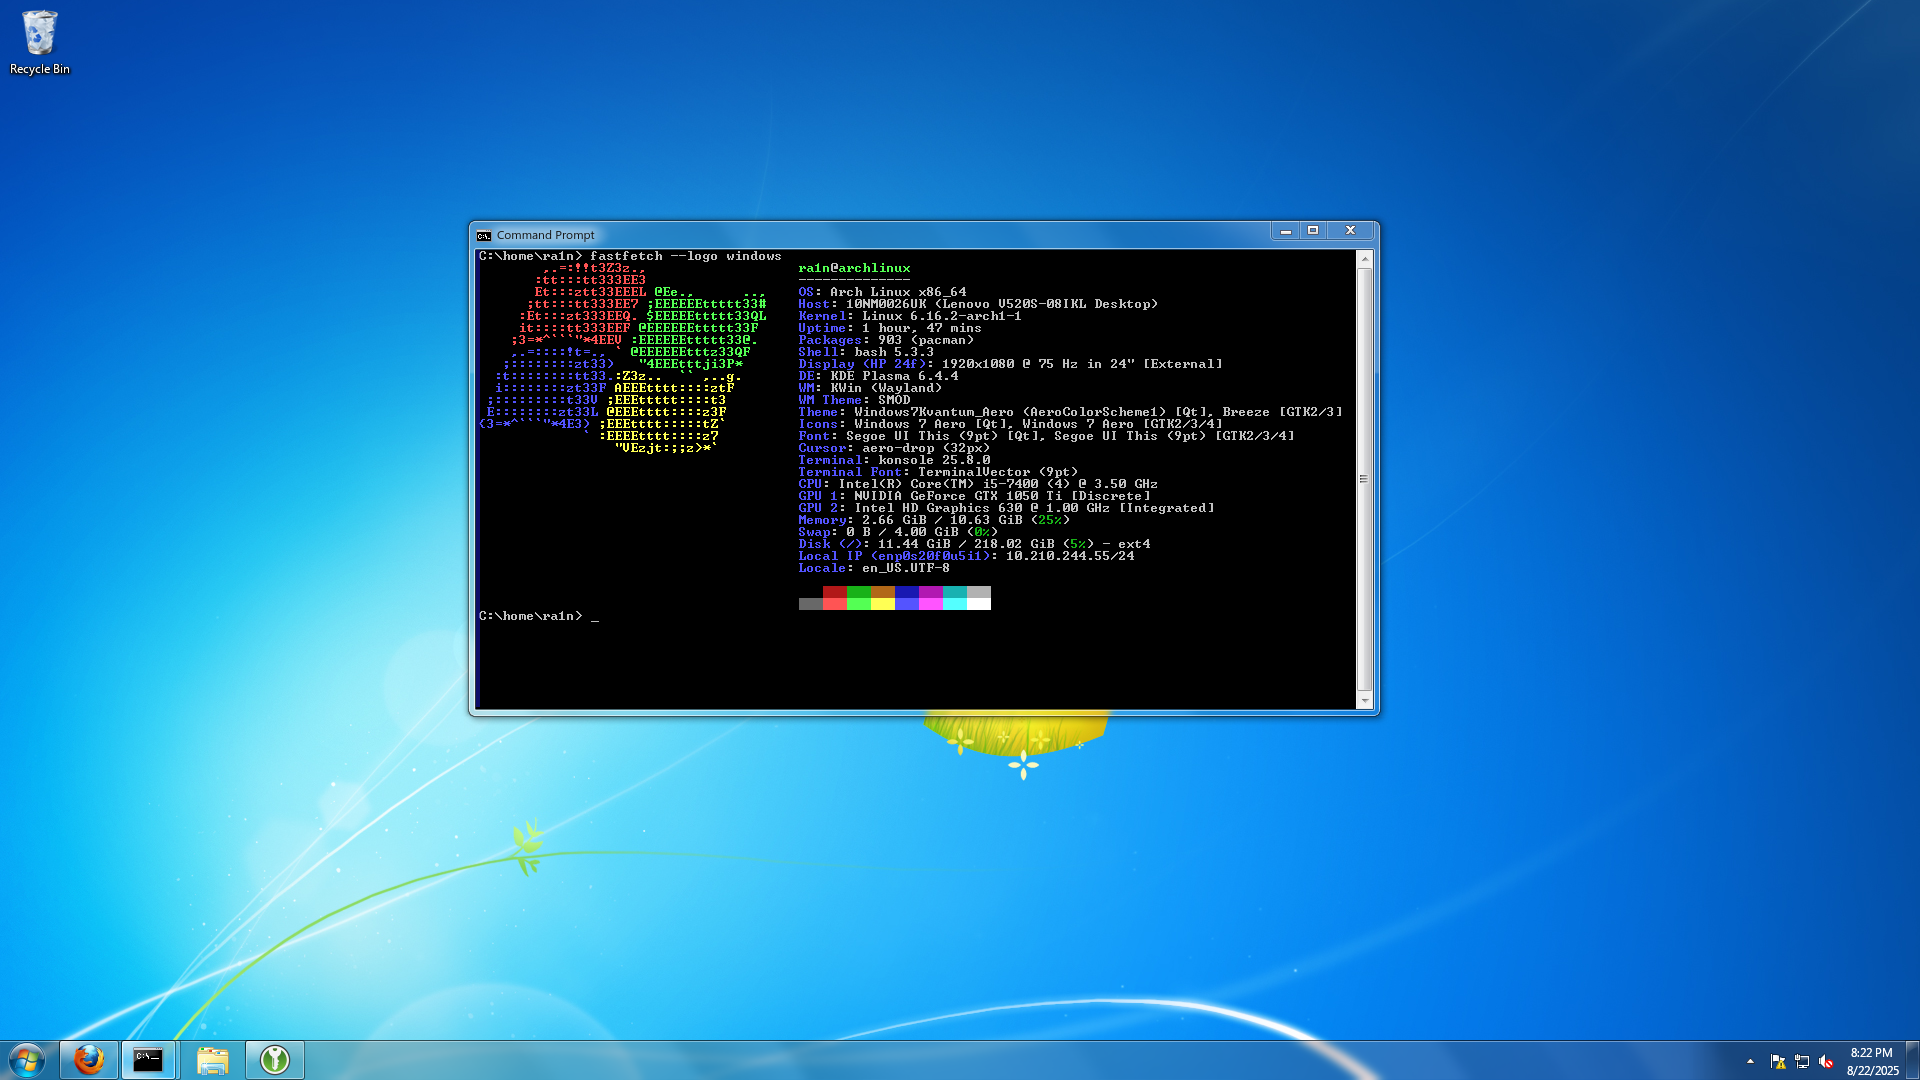Screen dimensions: 1920x1080
Task: Click the scrollbar down arrow in Command Prompt
Action: coord(1364,701)
